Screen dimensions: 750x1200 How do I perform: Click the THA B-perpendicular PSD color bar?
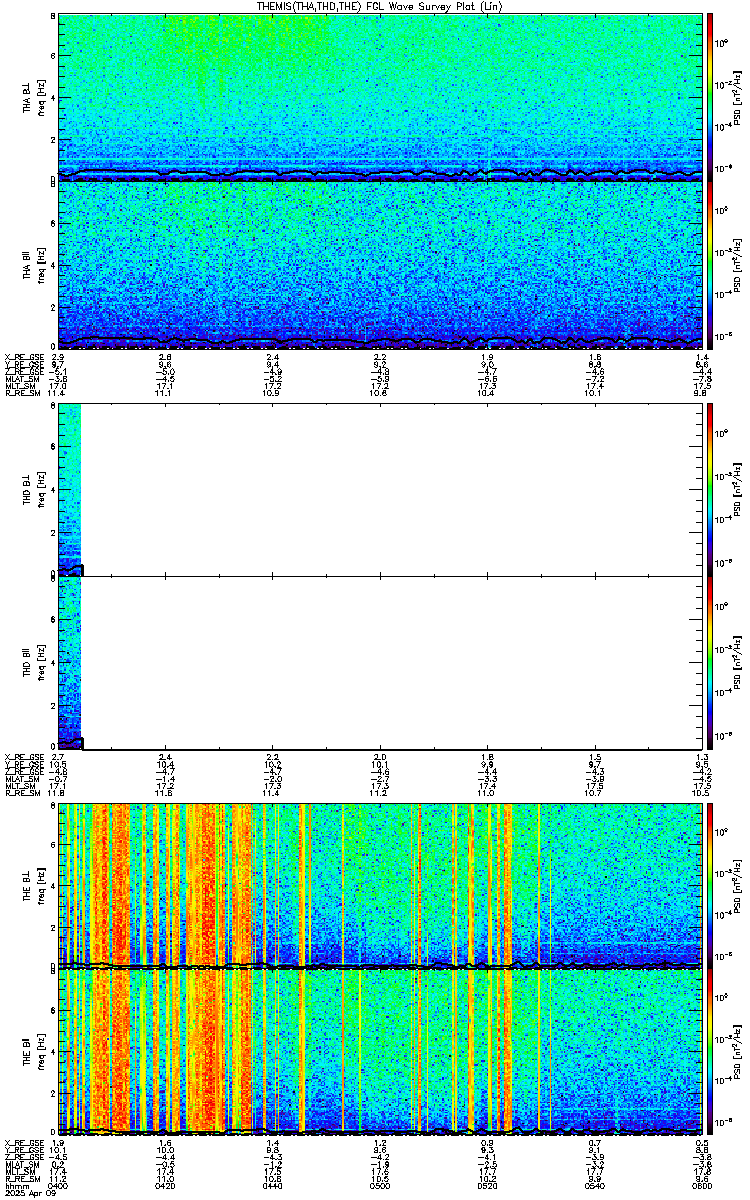[x=711, y=98]
